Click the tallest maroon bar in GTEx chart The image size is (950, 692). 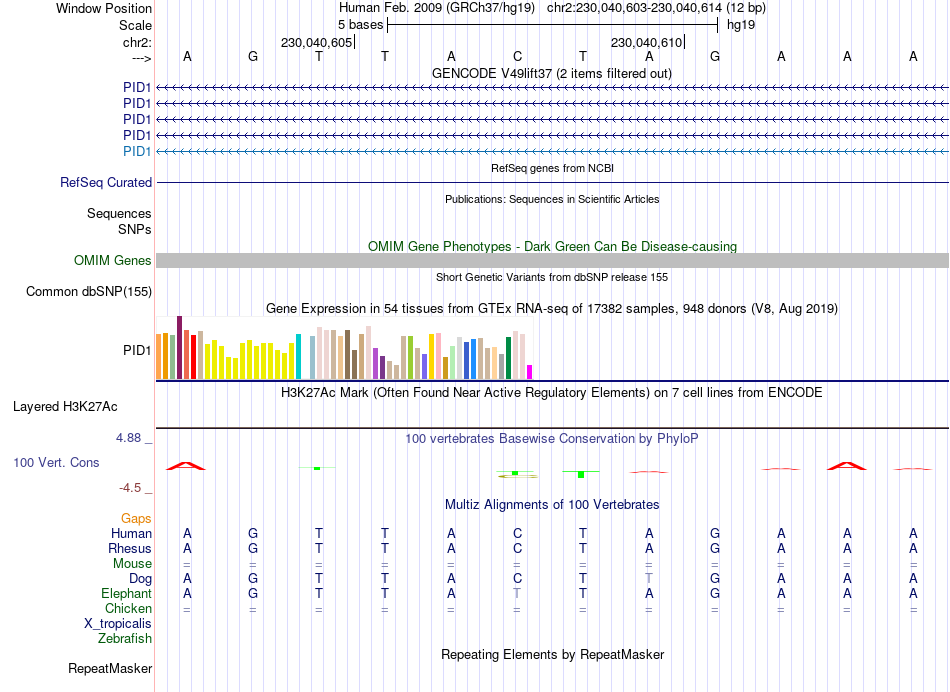(x=179, y=347)
